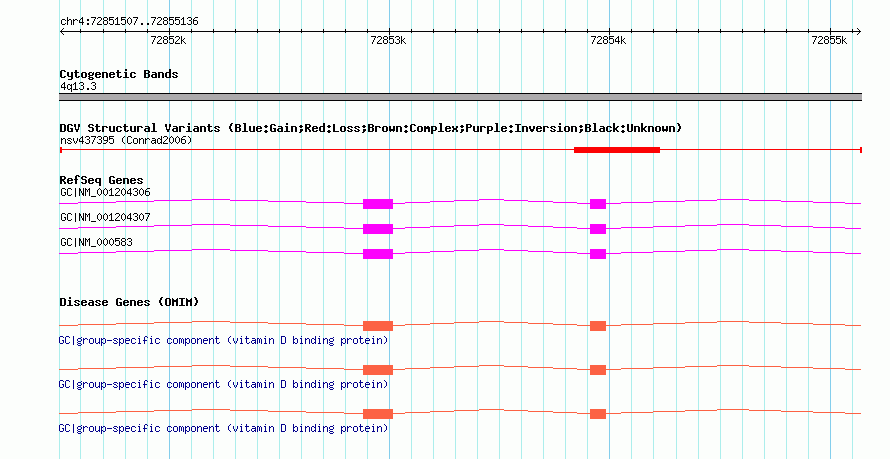This screenshot has height=459, width=890.
Task: Click the left arrow of the ruler
Action: click(x=62, y=32)
